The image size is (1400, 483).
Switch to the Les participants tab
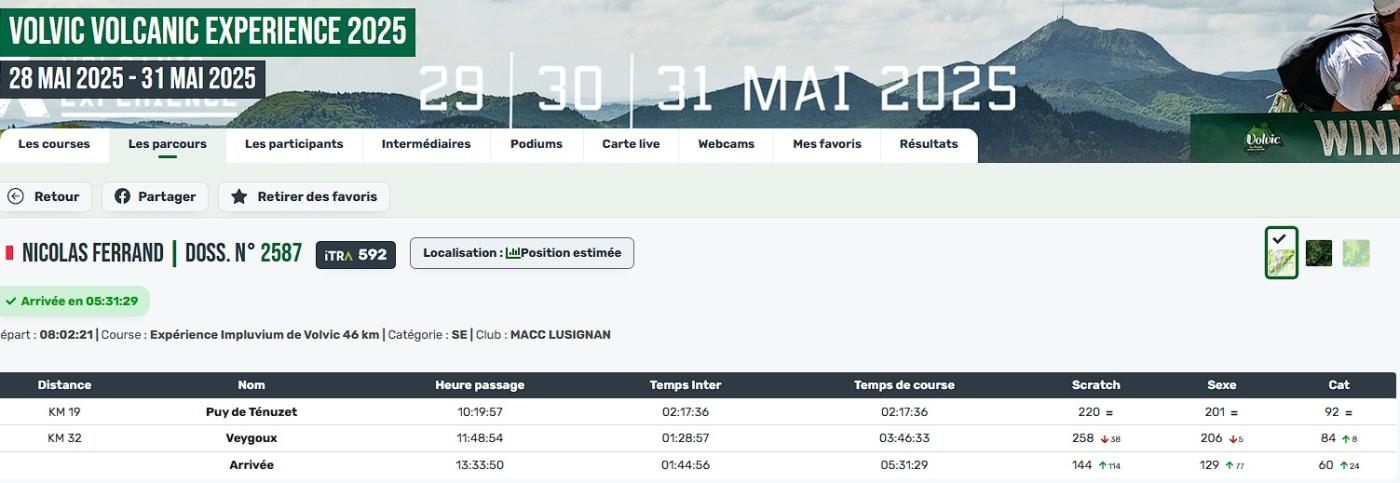(294, 144)
